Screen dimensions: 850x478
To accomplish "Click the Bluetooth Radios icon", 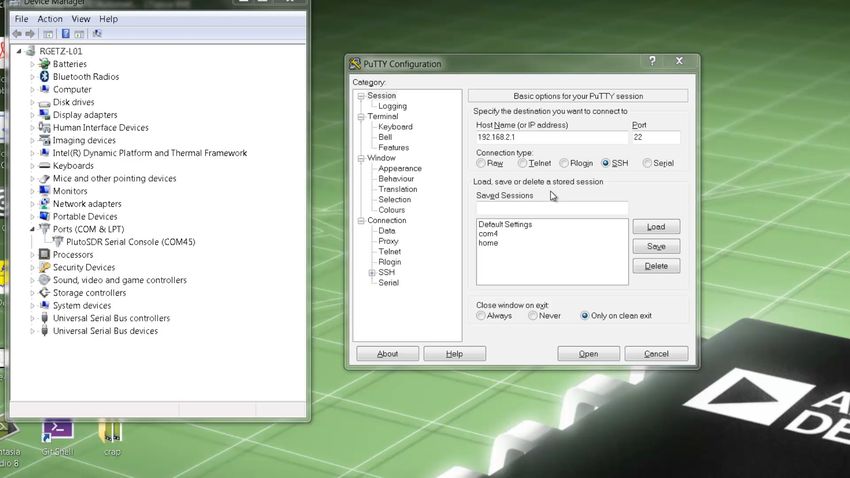I will 44,76.
